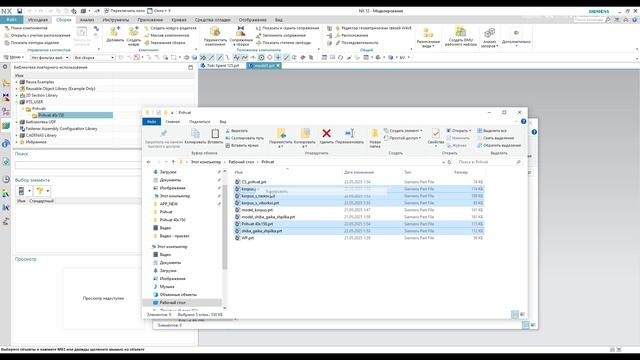The height and width of the screenshot is (360, 640).
Task: Click the gear icon atop the NX resource bar
Action: pos(5,67)
